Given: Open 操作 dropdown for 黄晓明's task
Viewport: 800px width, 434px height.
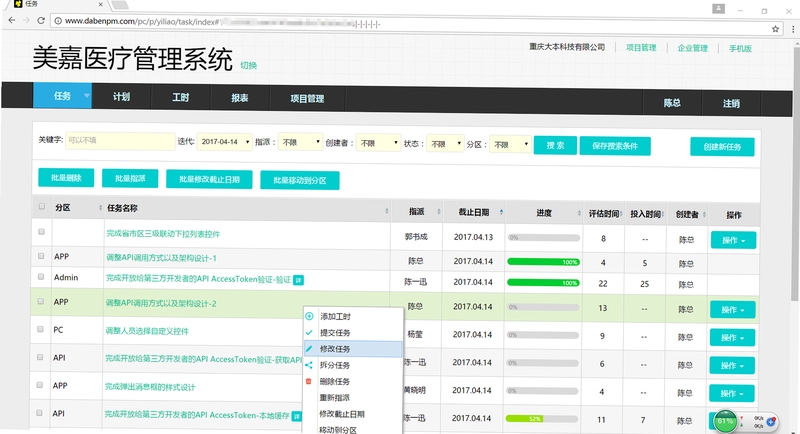Looking at the screenshot, I should (x=731, y=393).
